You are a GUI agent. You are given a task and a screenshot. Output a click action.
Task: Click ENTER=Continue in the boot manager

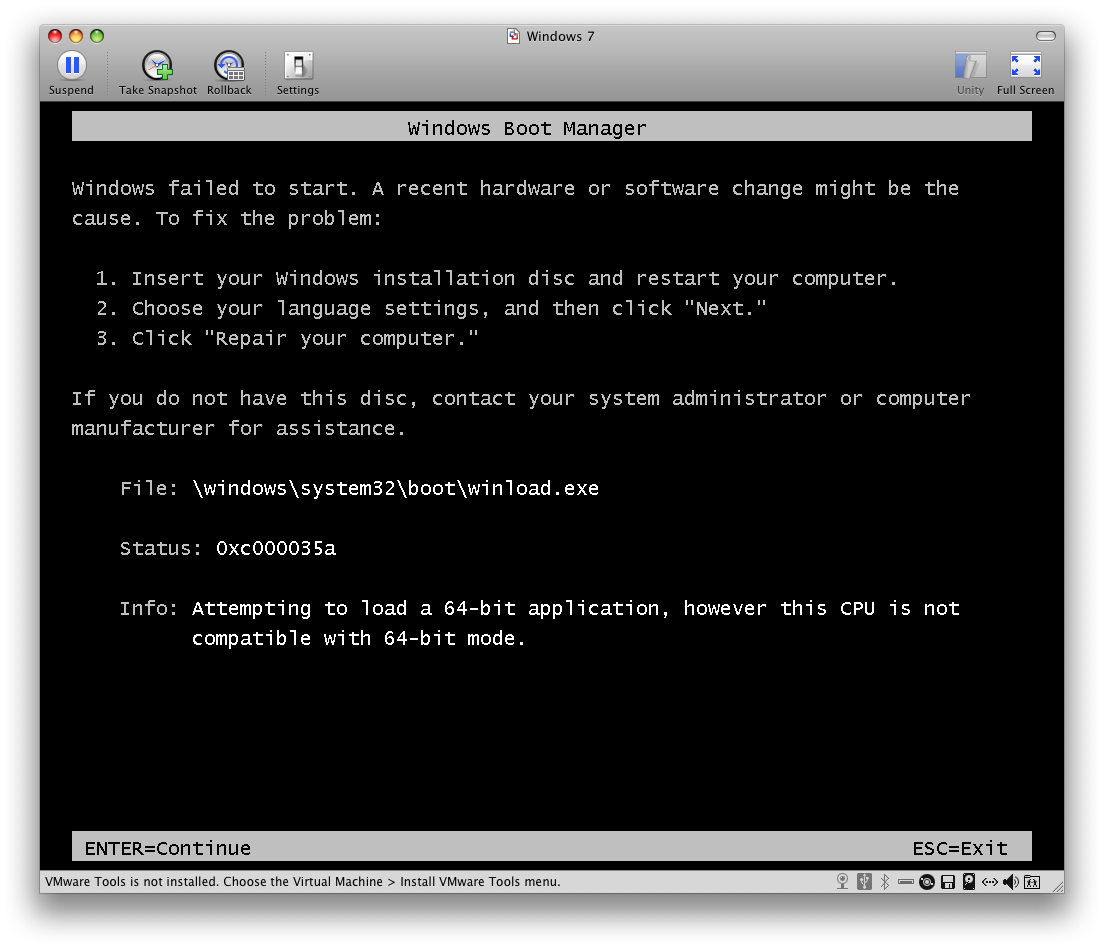click(168, 848)
